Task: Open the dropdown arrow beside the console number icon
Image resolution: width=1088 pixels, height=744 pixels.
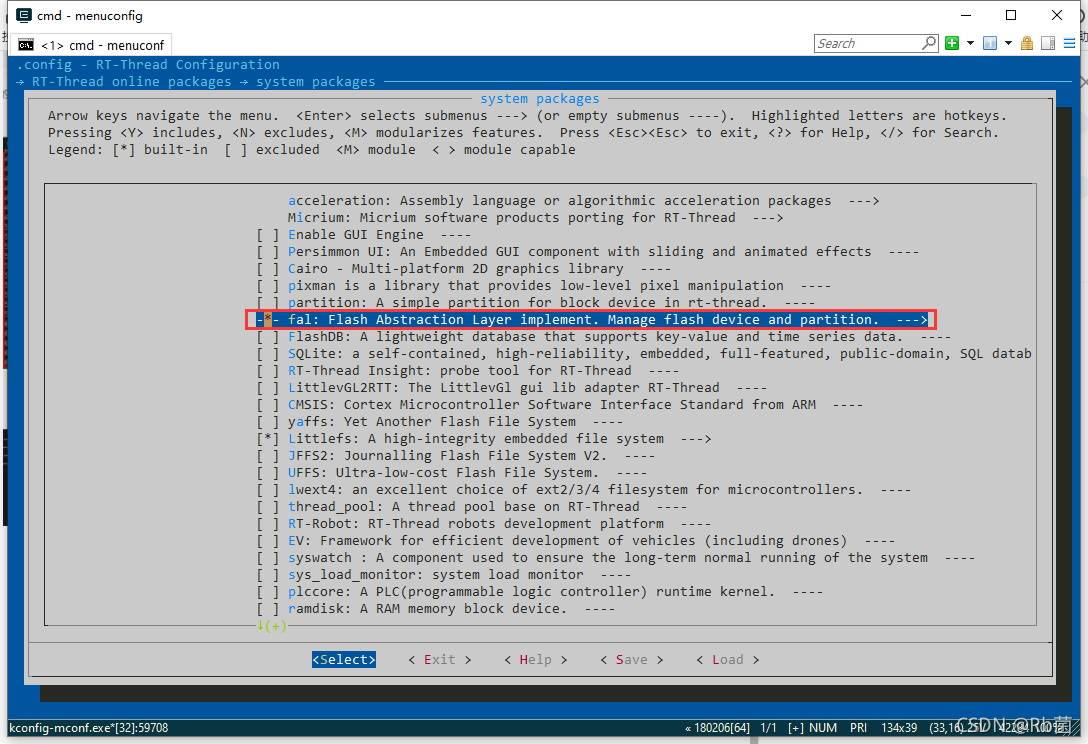Action: pos(1008,43)
